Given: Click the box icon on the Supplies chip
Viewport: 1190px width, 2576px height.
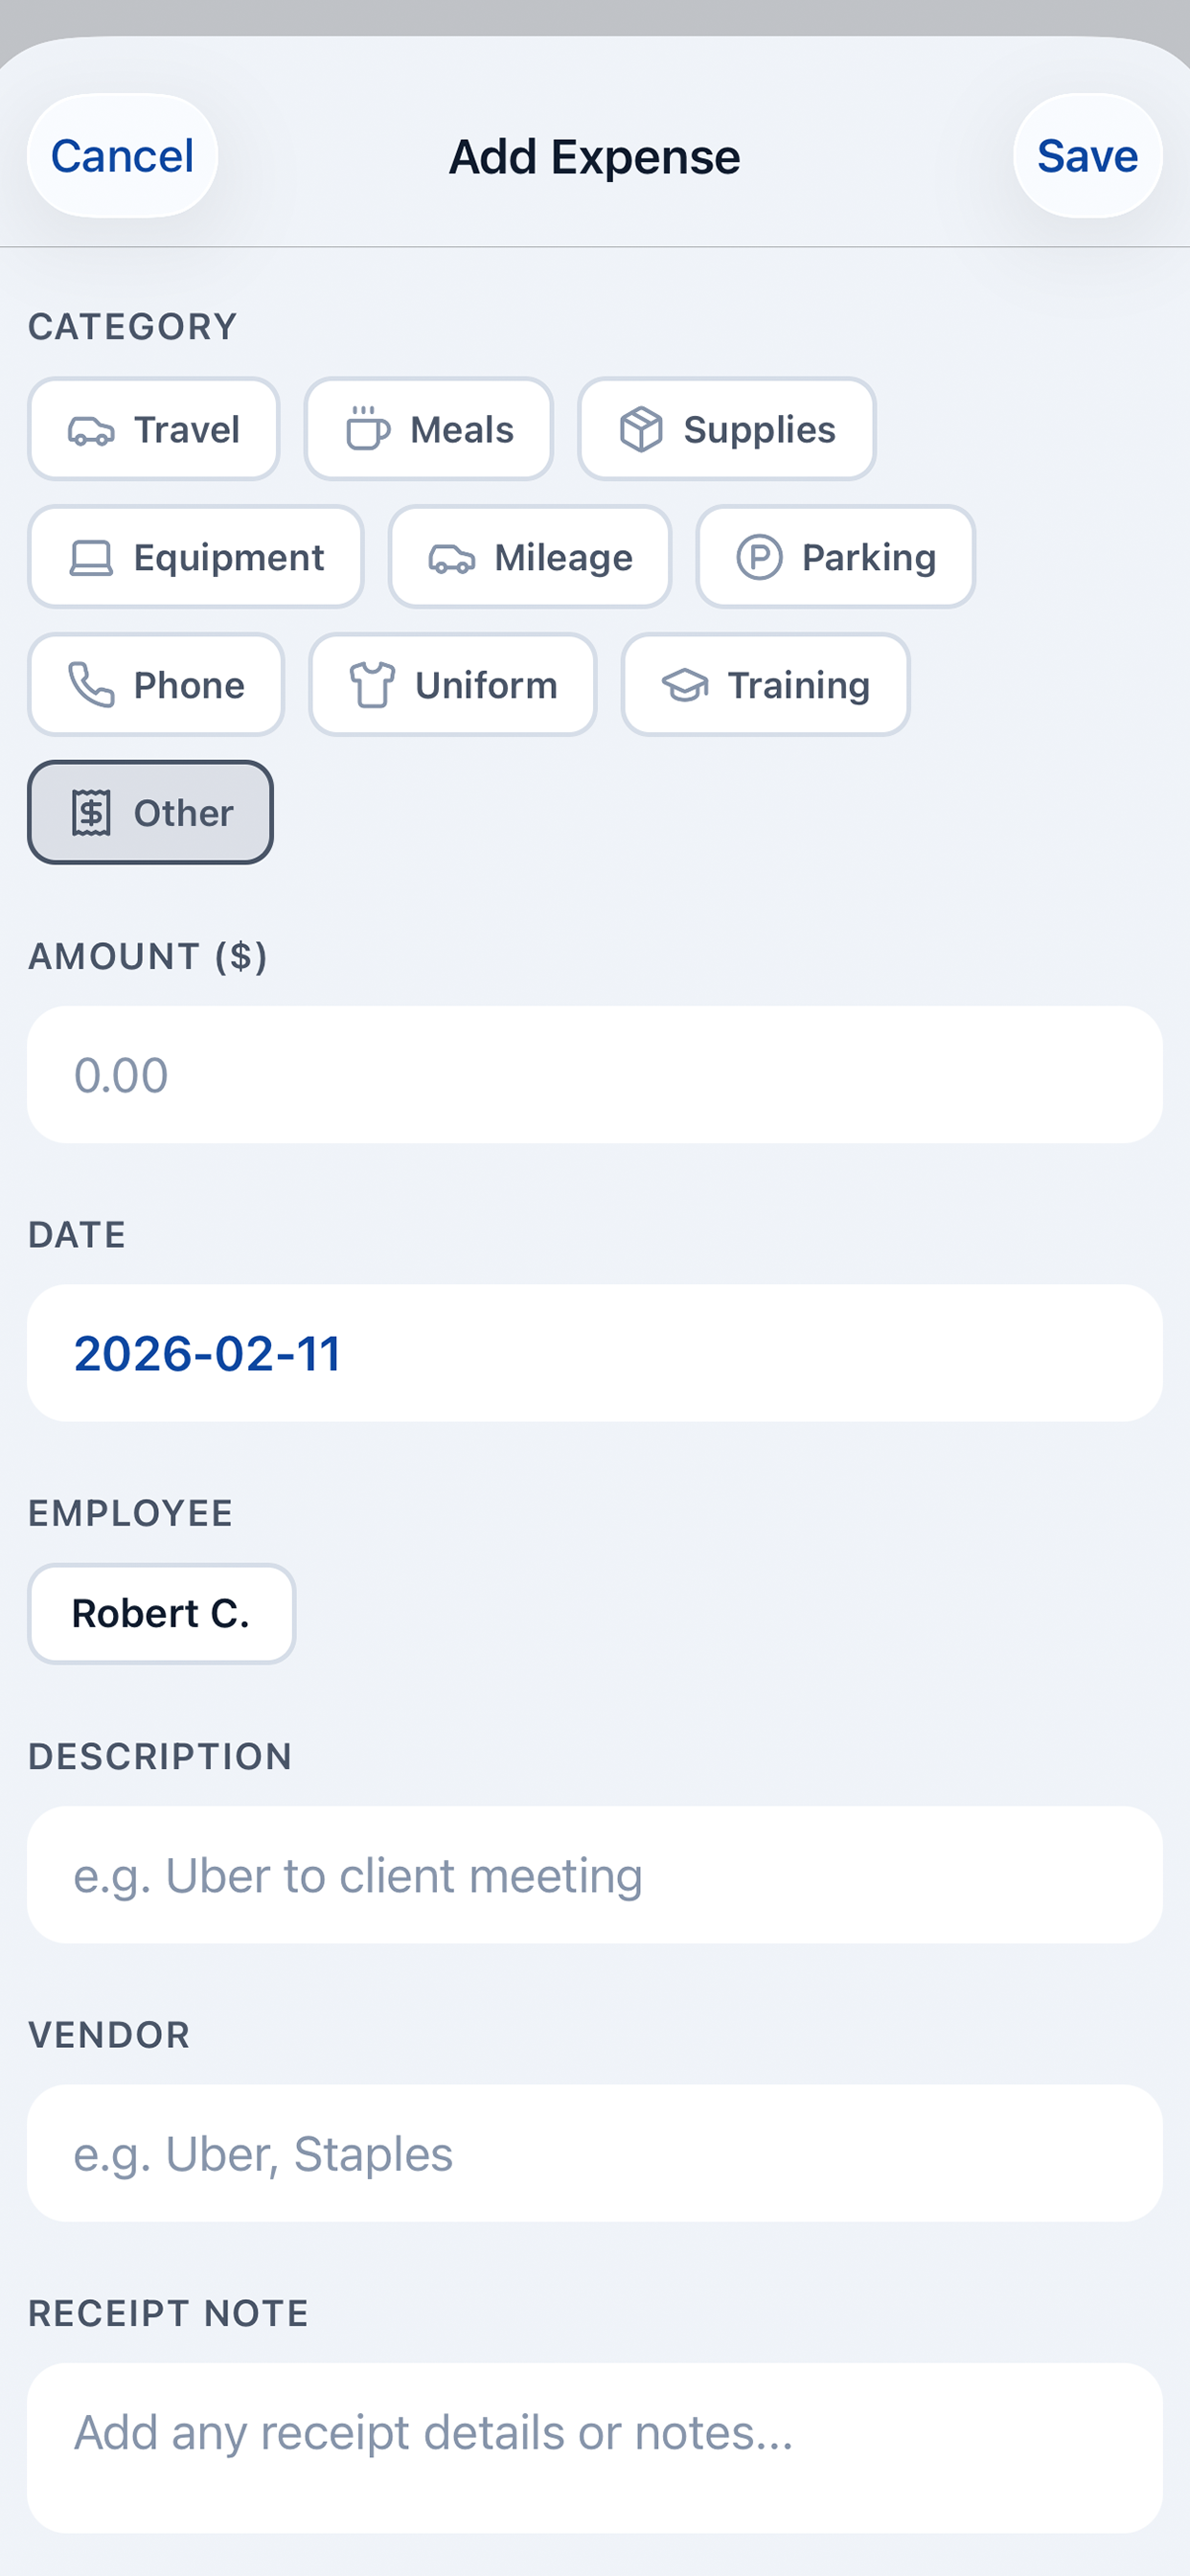Looking at the screenshot, I should coord(640,429).
